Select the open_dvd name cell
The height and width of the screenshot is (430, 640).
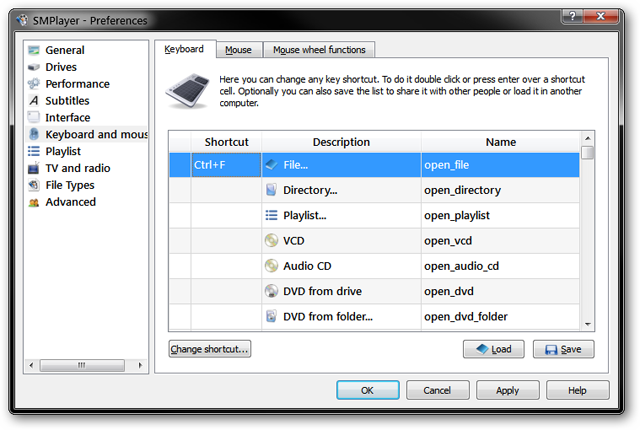[500, 291]
